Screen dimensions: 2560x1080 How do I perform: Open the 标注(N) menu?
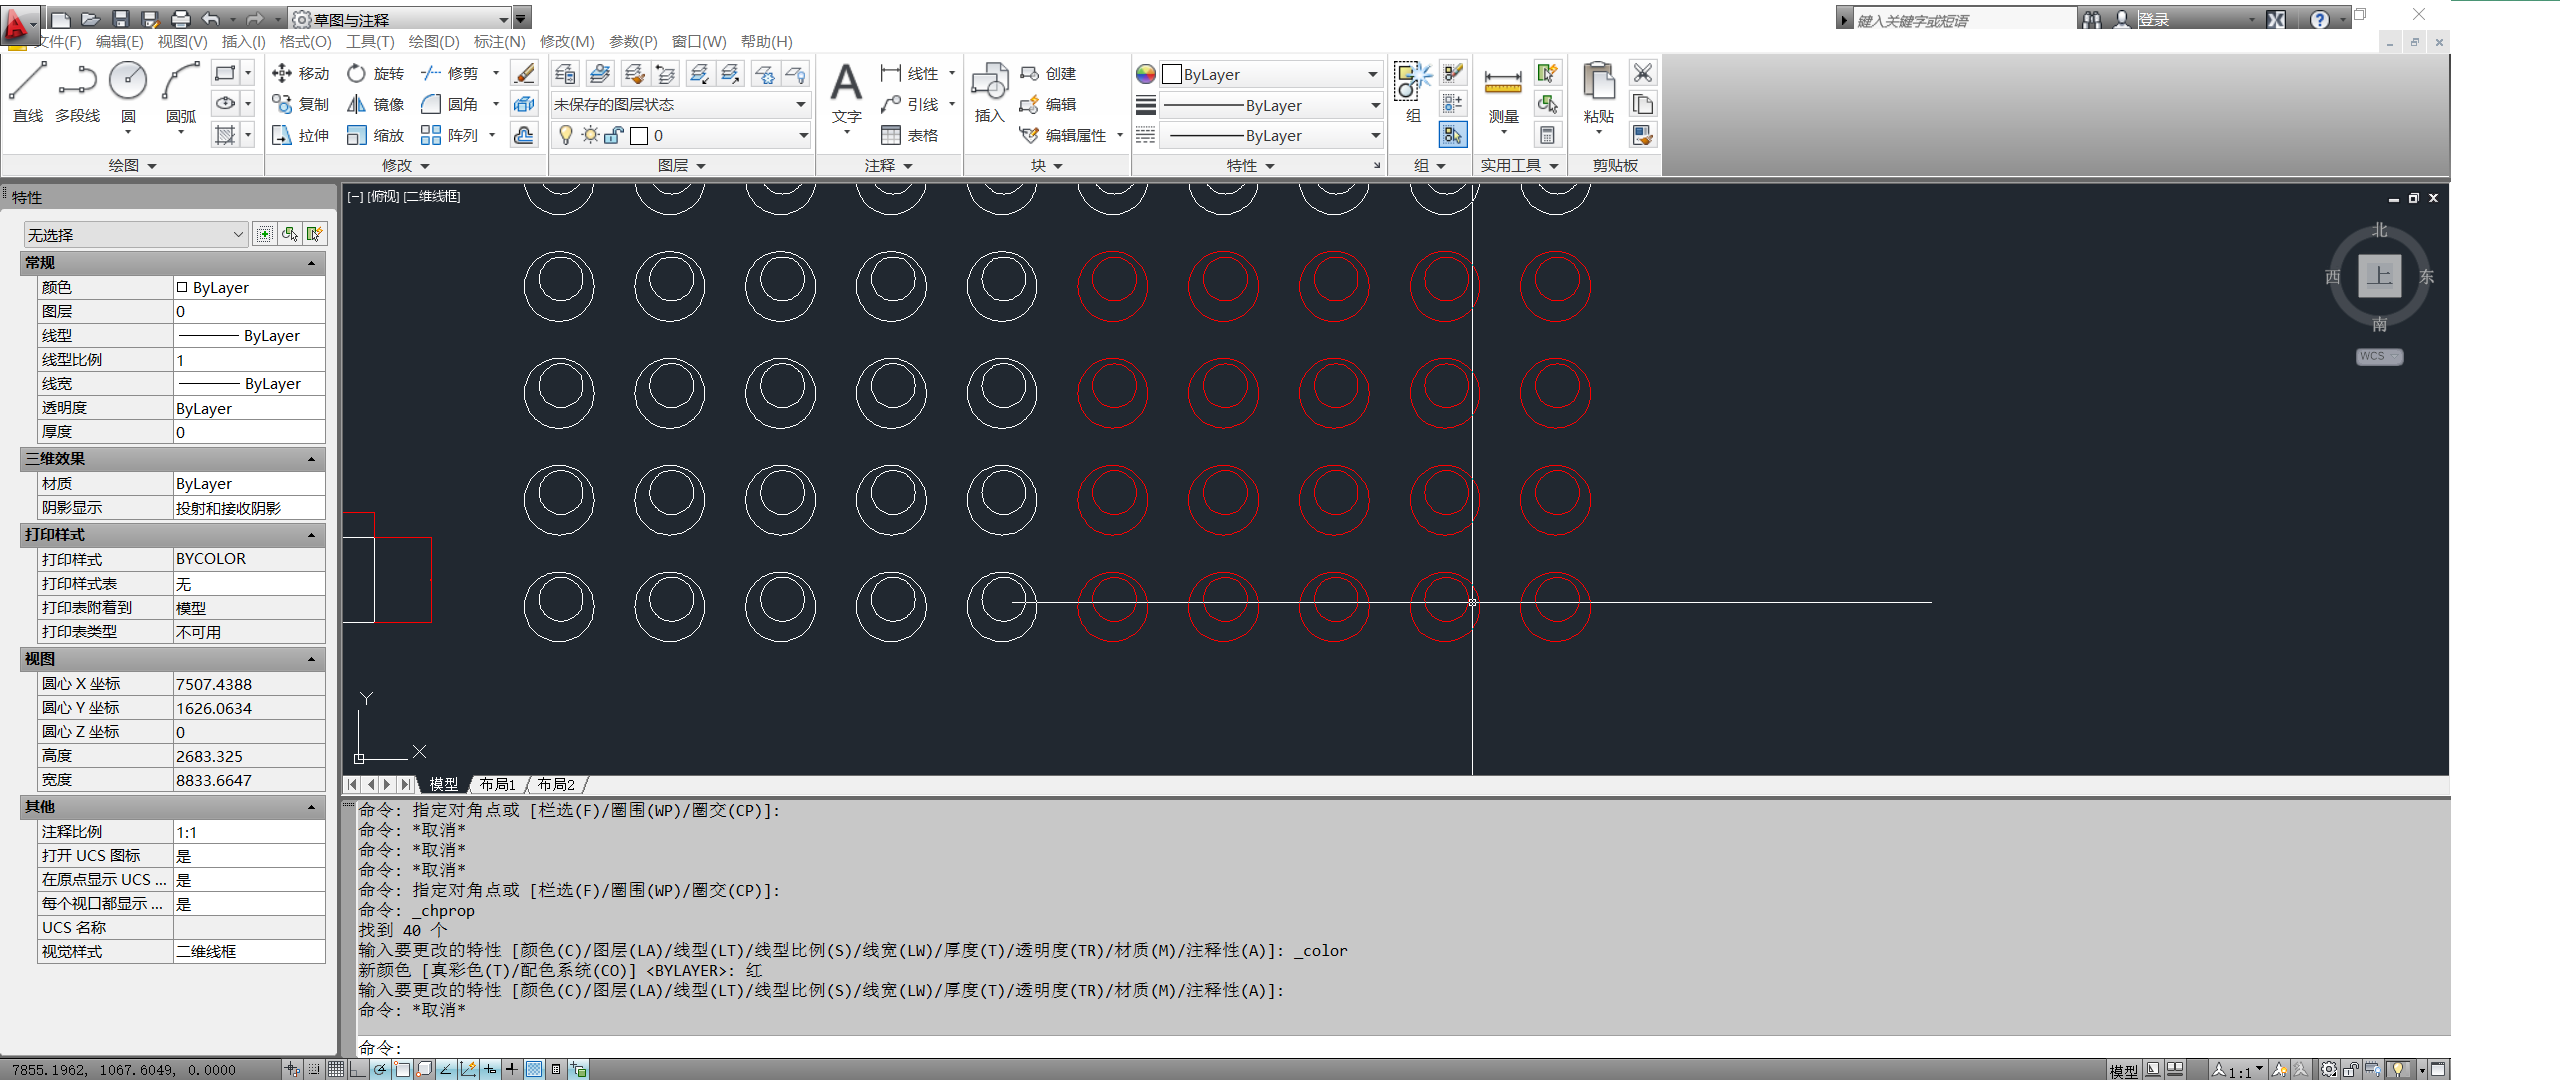click(x=499, y=42)
